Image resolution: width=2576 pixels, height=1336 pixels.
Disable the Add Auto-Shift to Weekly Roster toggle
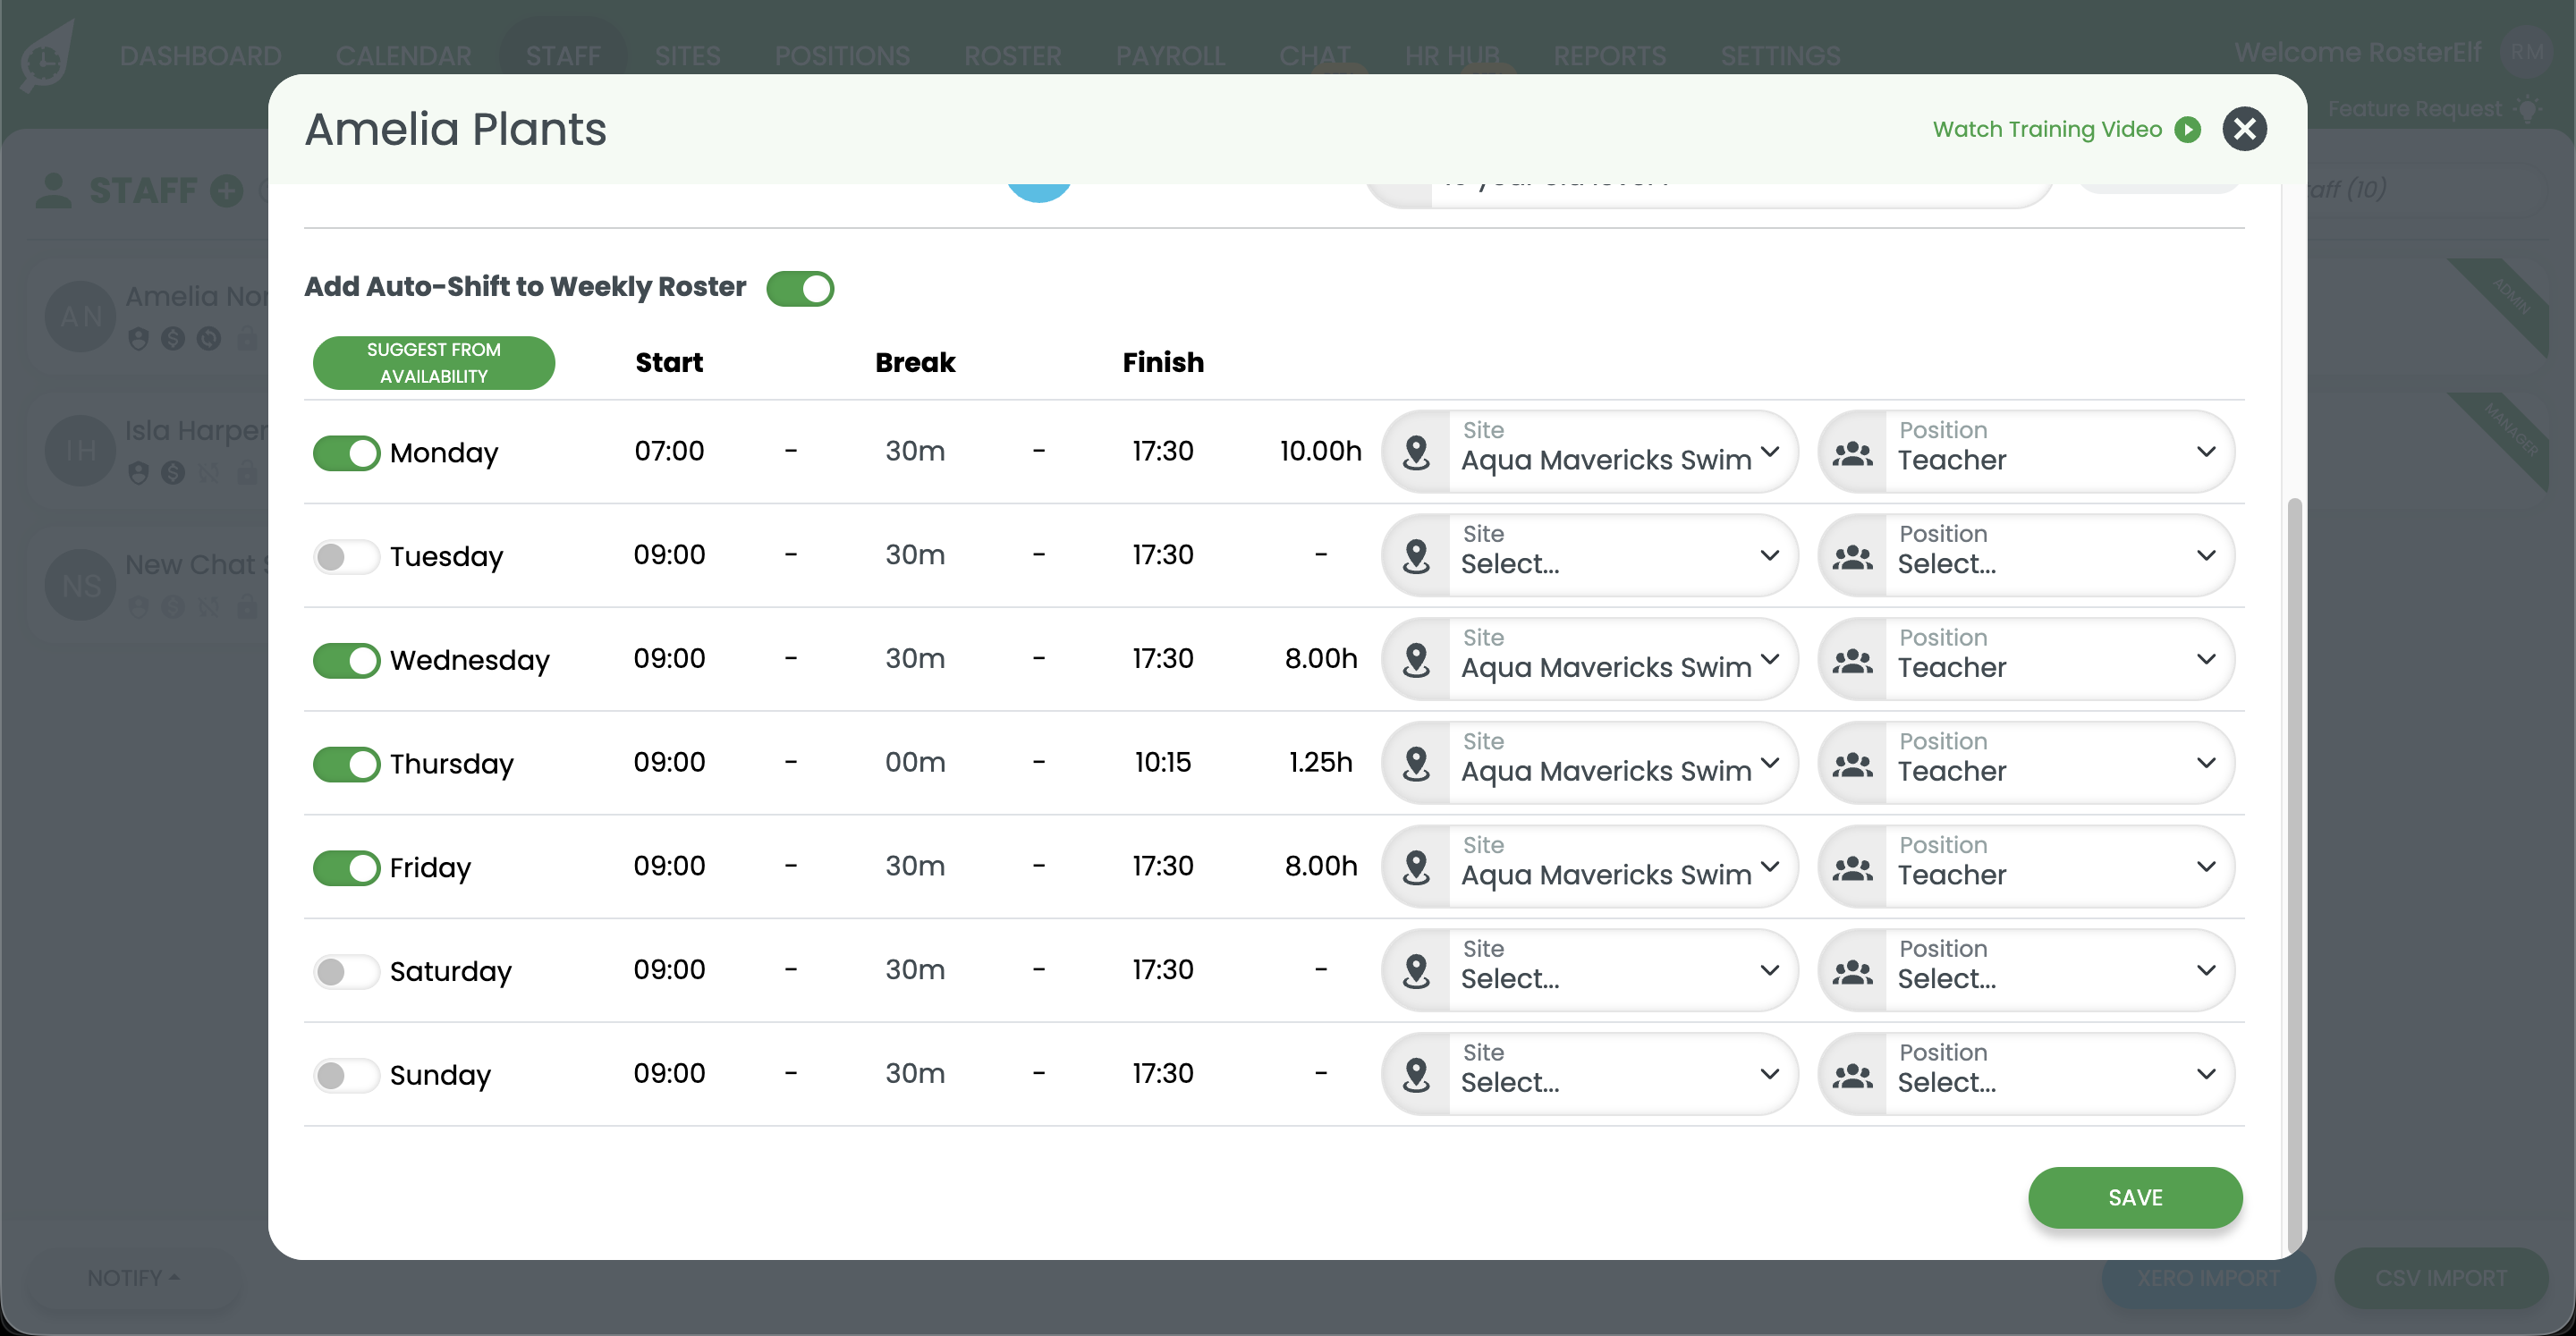(800, 288)
